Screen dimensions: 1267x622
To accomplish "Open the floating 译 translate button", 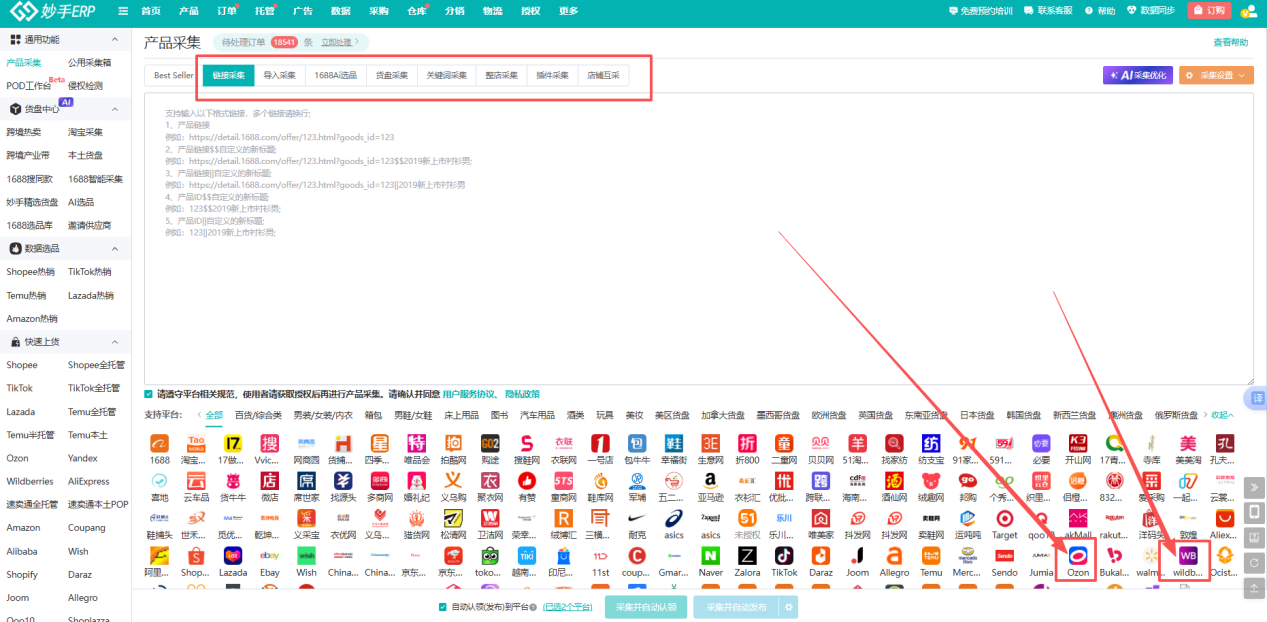I will coord(1258,397).
